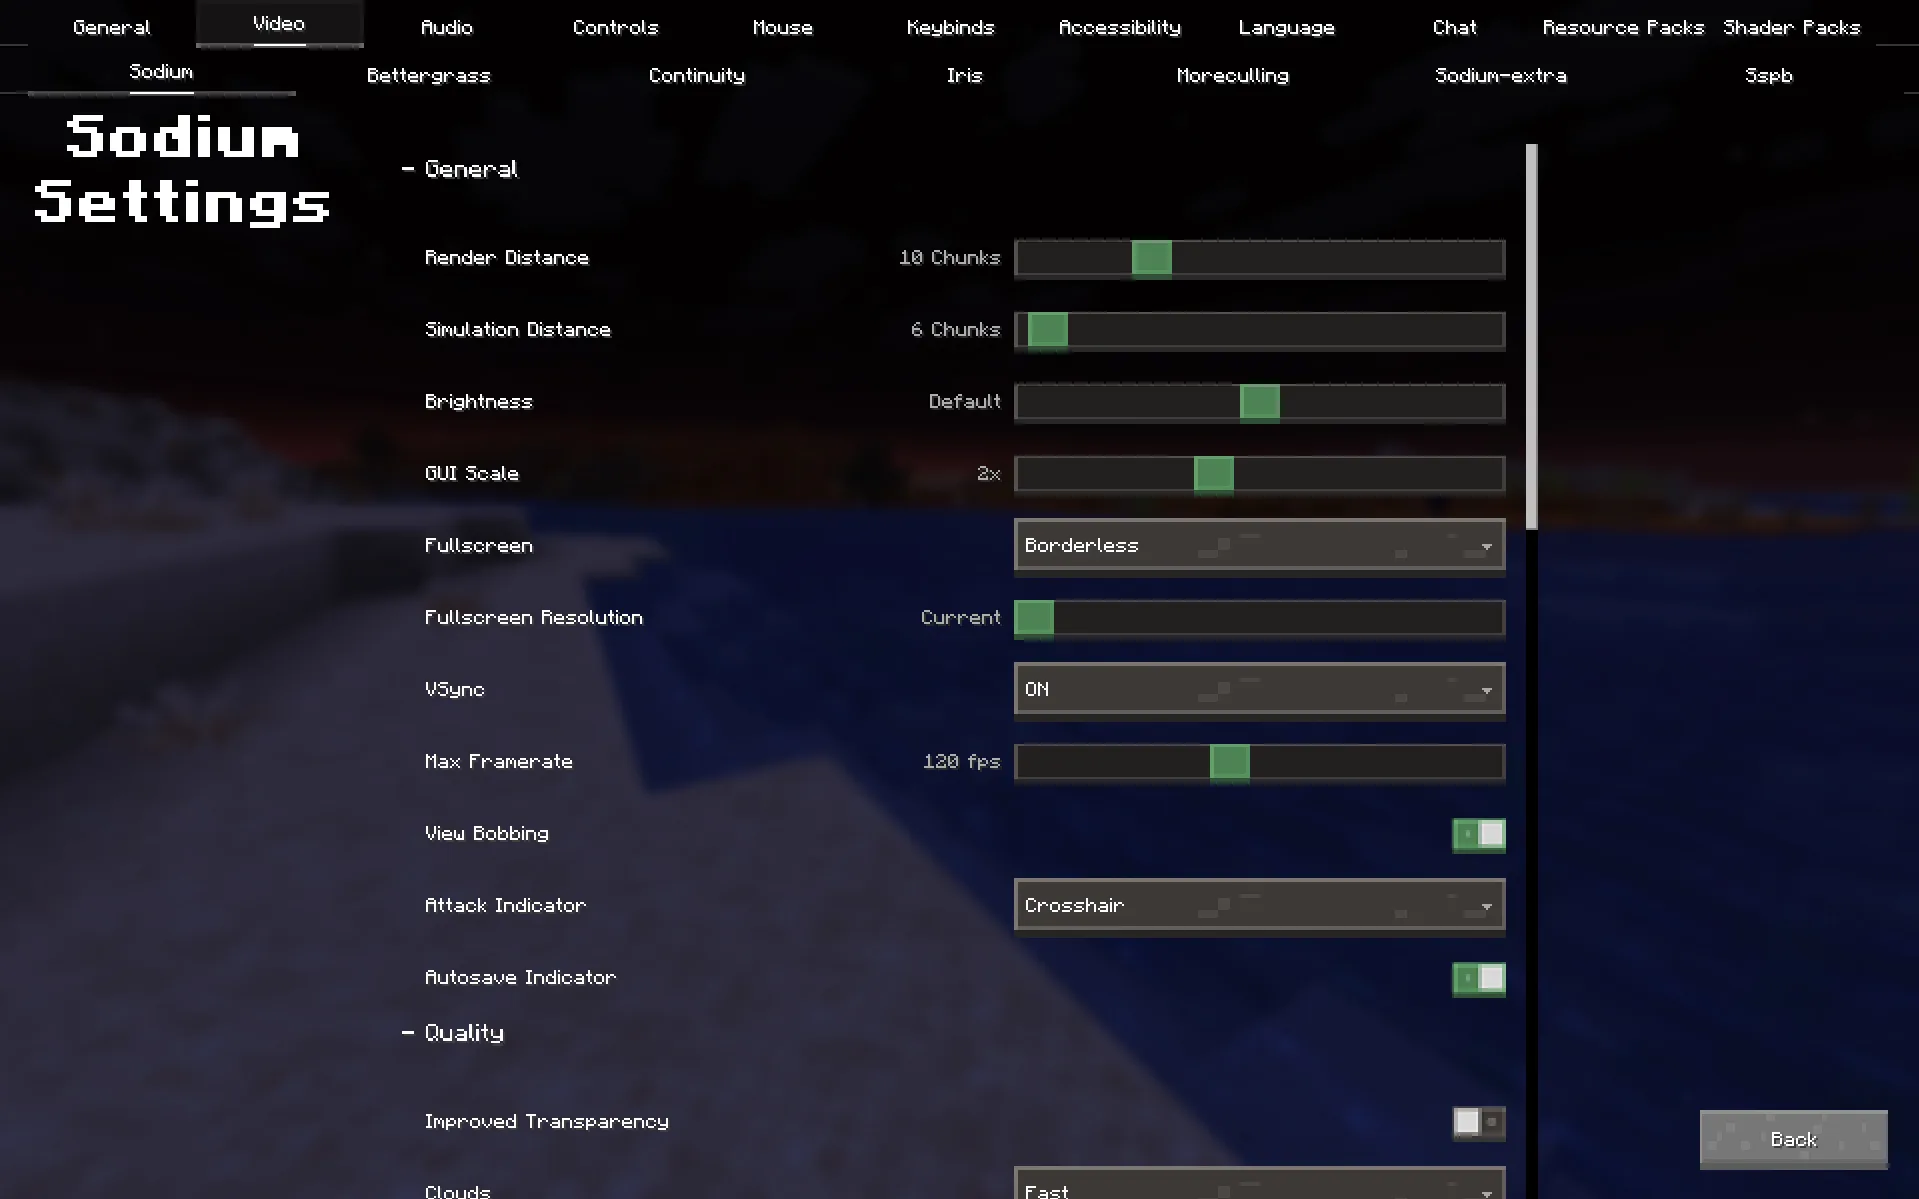The height and width of the screenshot is (1199, 1919).
Task: Toggle View Bobbing off
Action: click(x=1478, y=834)
